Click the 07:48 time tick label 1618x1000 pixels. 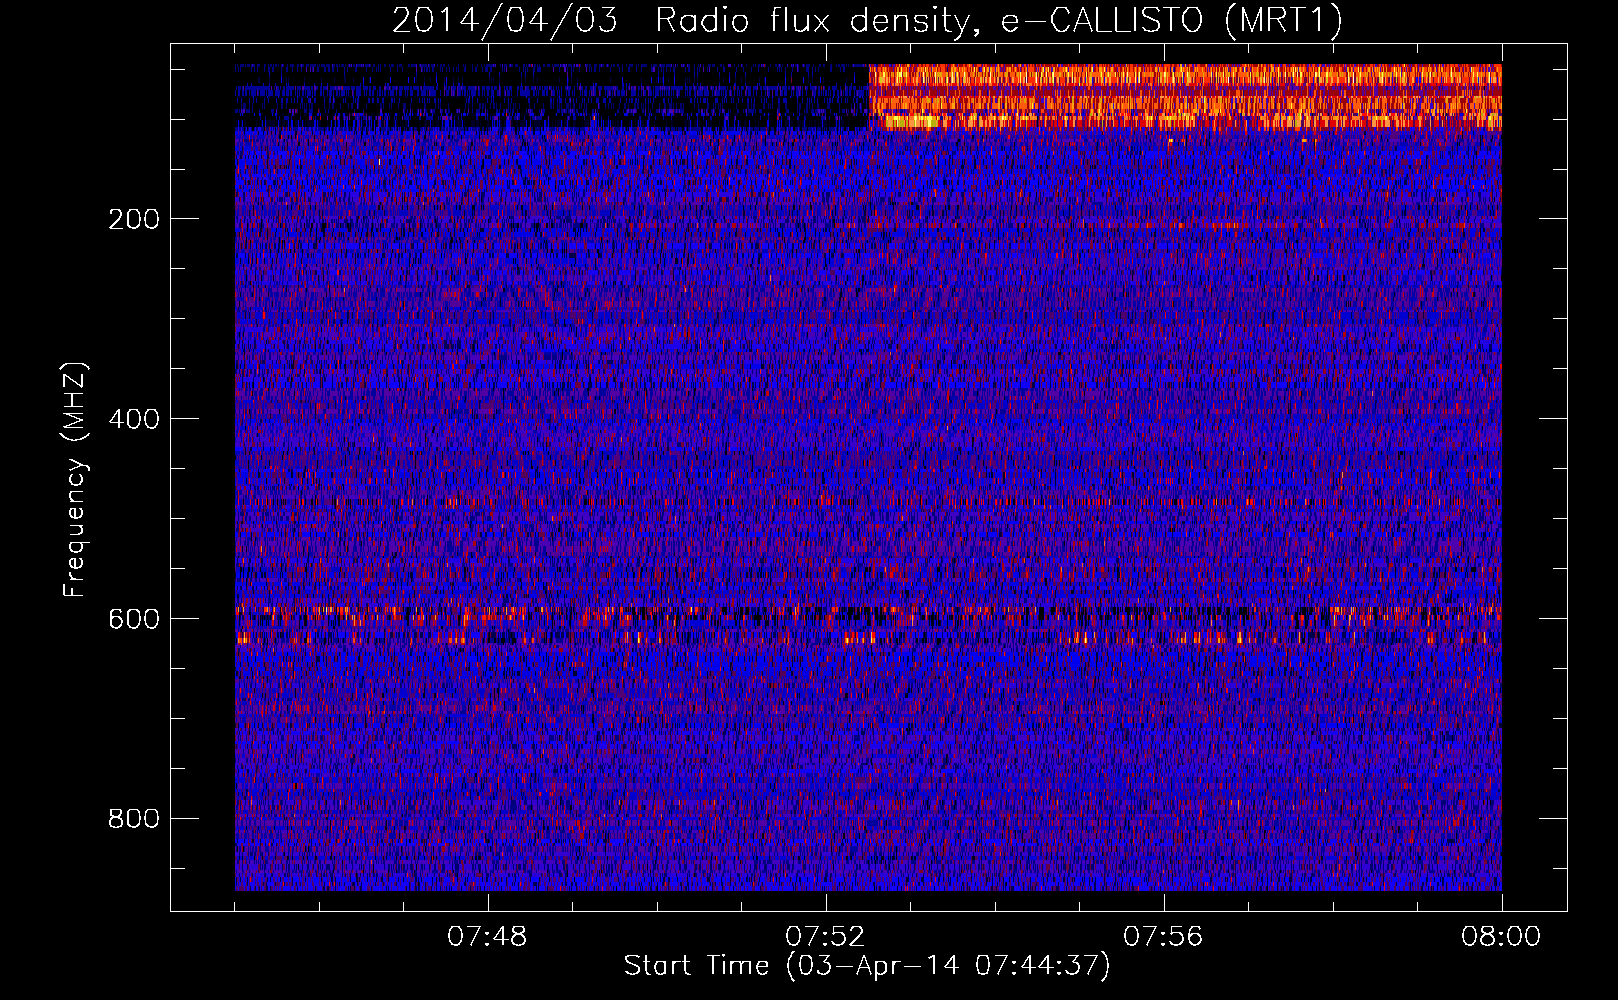(x=487, y=937)
